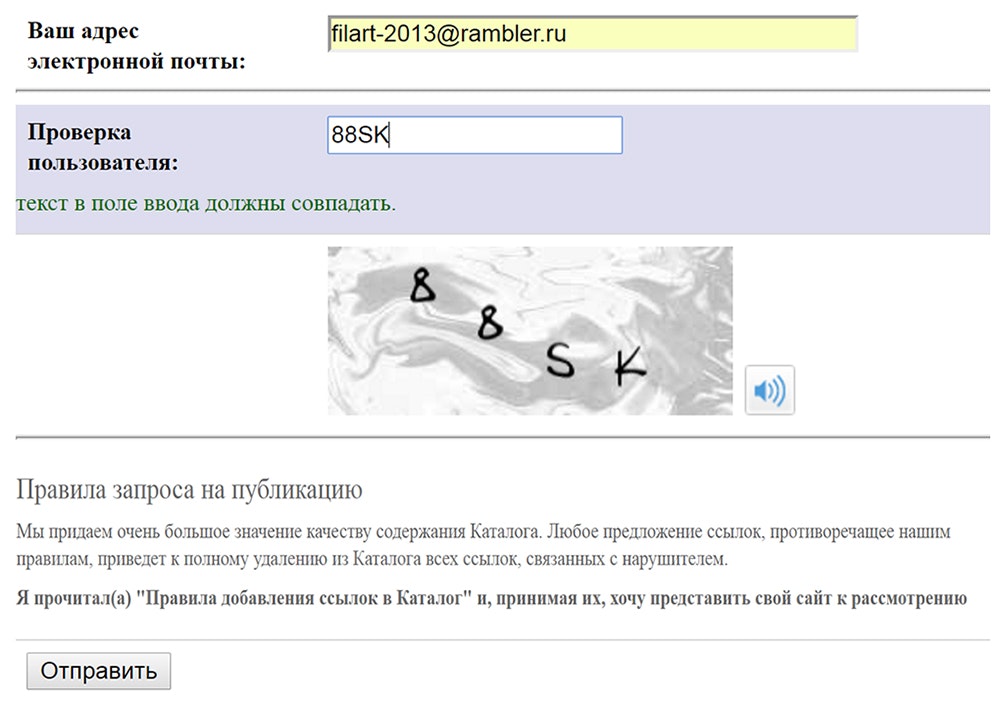The height and width of the screenshot is (705, 1000).
Task: Click the quoted "Правила добавления ссылок в Каталог" text
Action: 298,599
